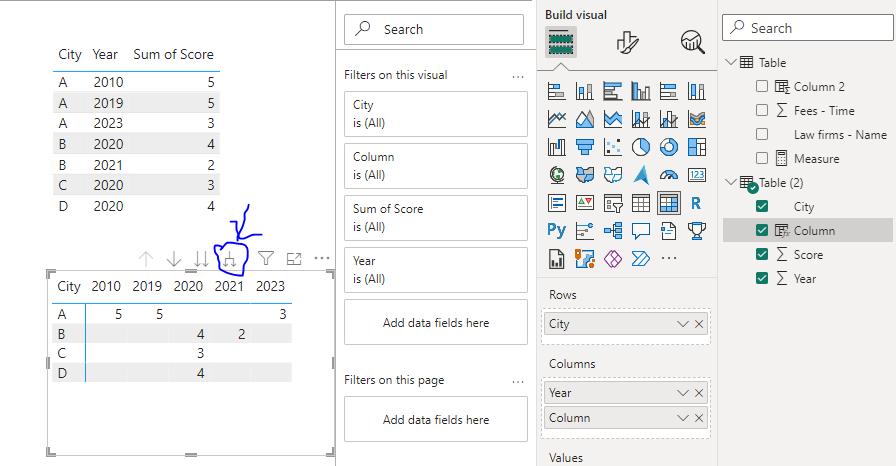Select the Clustered column chart visual
The image size is (896, 466).
[x=641, y=91]
